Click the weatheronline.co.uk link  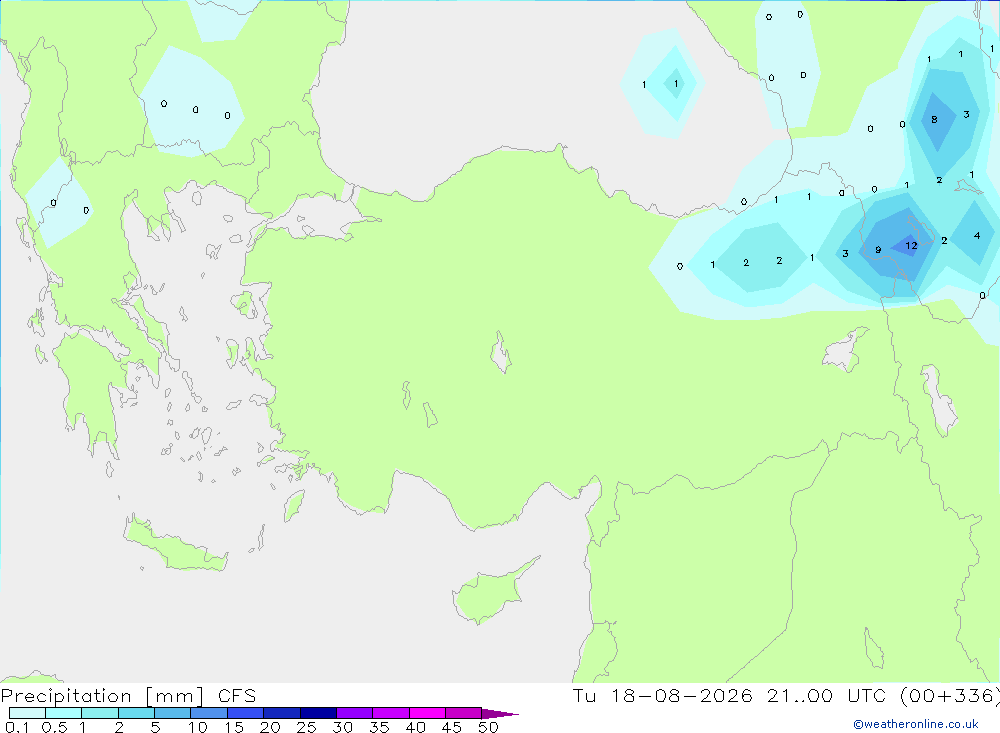pyautogui.click(x=916, y=724)
